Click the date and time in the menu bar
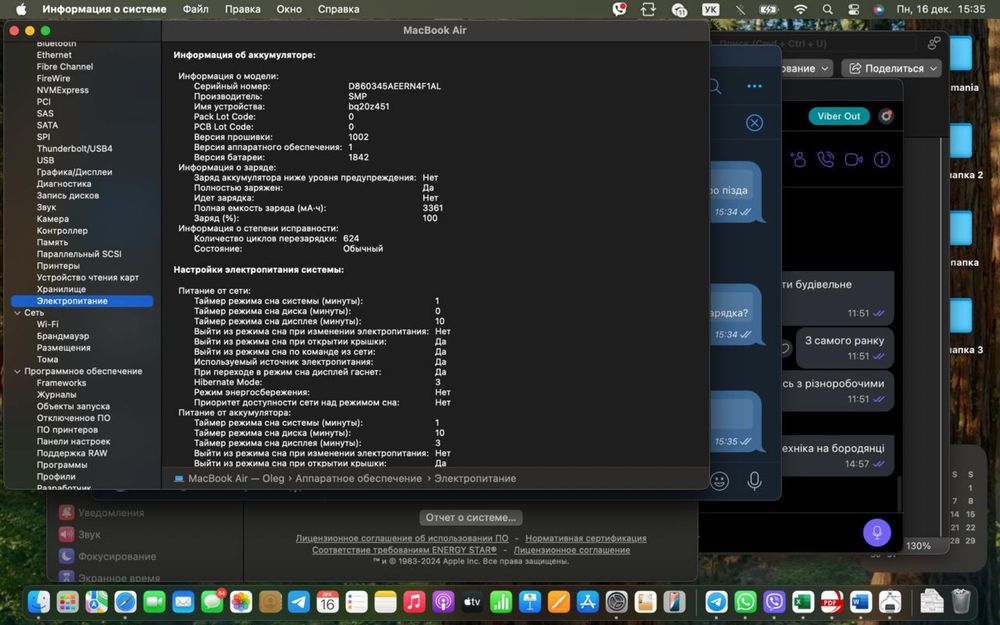Screen dimensions: 1000x625 coord(941,10)
